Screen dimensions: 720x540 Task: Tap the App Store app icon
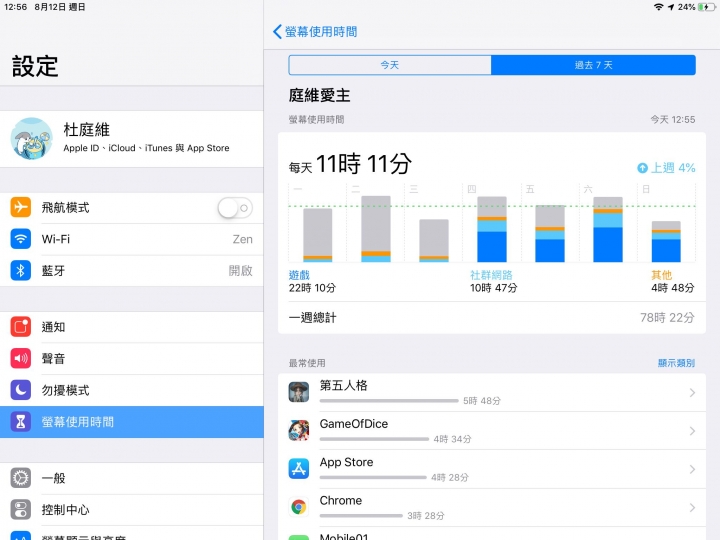coord(299,469)
